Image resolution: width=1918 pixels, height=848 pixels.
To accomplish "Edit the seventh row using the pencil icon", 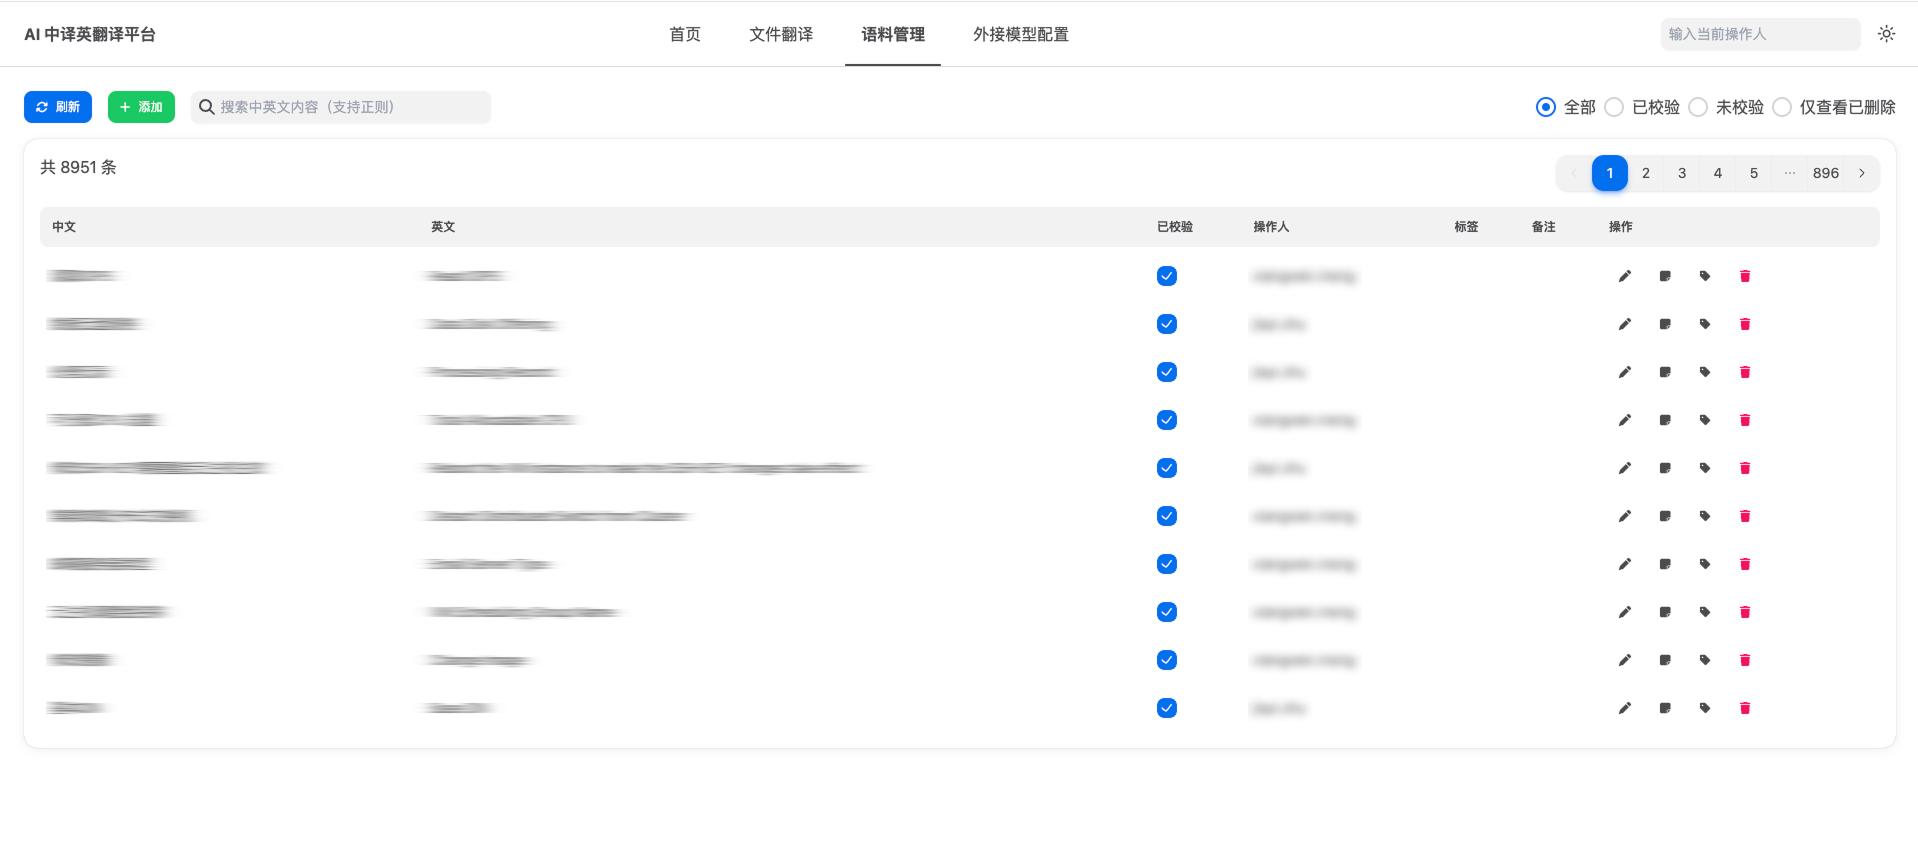I will [x=1625, y=564].
